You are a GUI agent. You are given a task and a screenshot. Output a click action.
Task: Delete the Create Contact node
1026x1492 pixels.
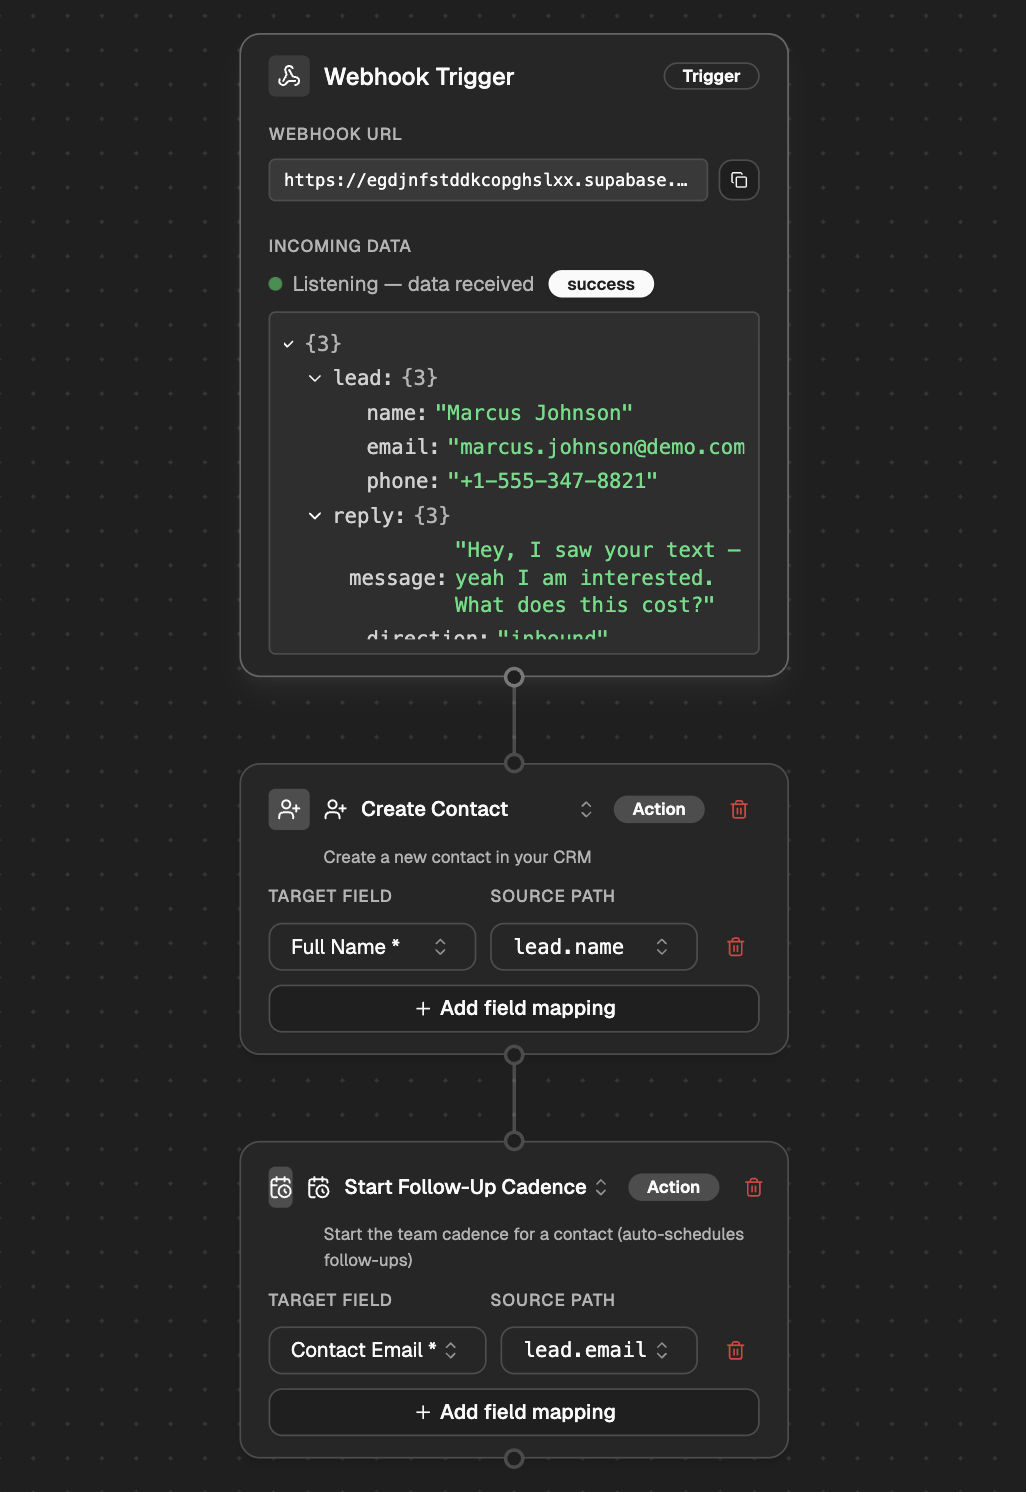pos(739,809)
